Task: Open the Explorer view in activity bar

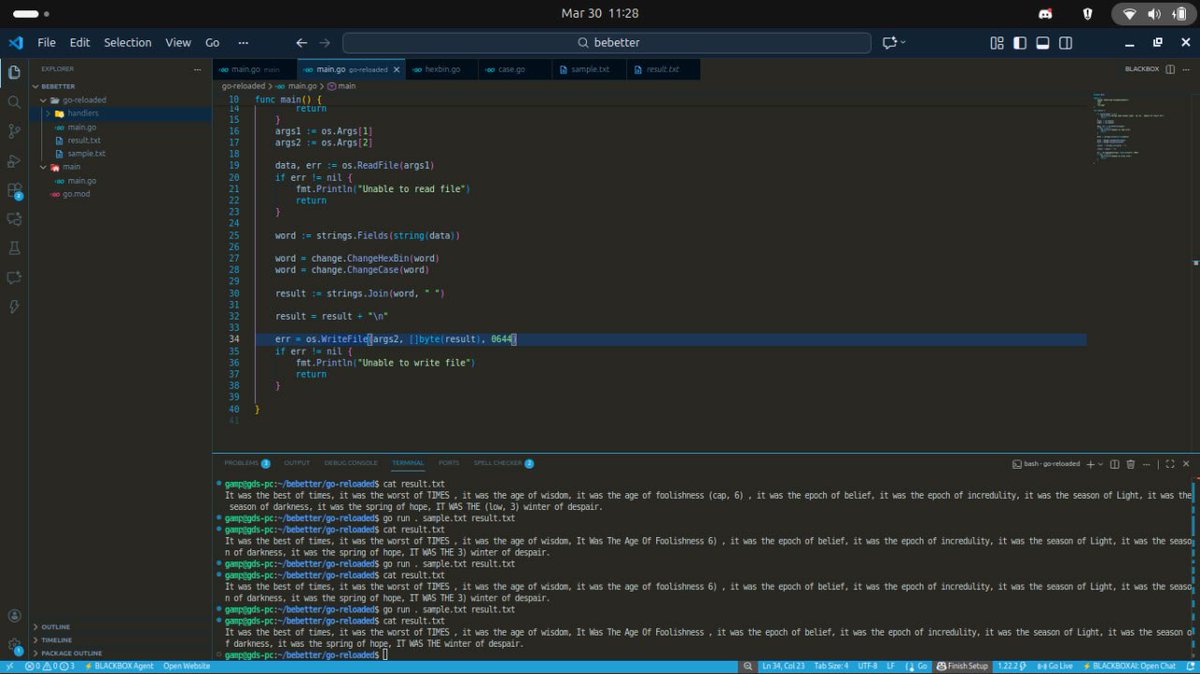Action: coord(14,72)
